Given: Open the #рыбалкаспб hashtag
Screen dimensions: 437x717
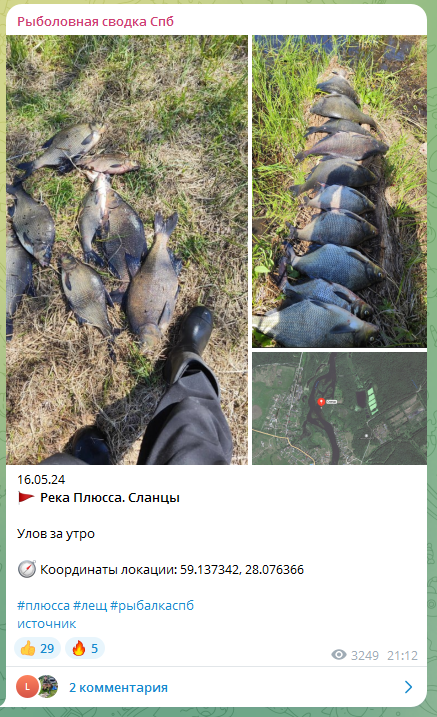Looking at the screenshot, I should pyautogui.click(x=152, y=605).
